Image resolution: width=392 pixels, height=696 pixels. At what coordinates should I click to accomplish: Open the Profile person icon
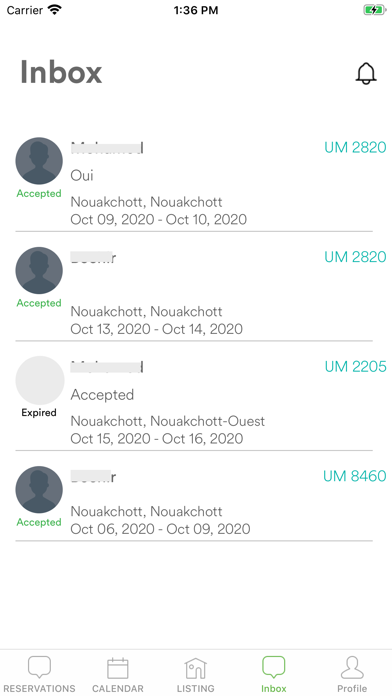coord(352,668)
